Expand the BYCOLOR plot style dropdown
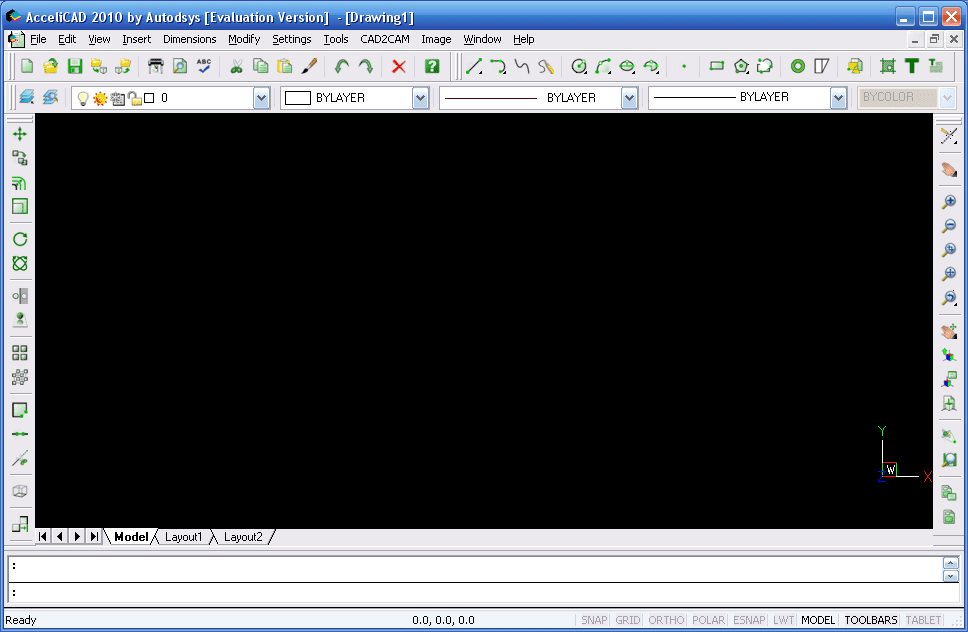This screenshot has height=632, width=968. tap(947, 98)
